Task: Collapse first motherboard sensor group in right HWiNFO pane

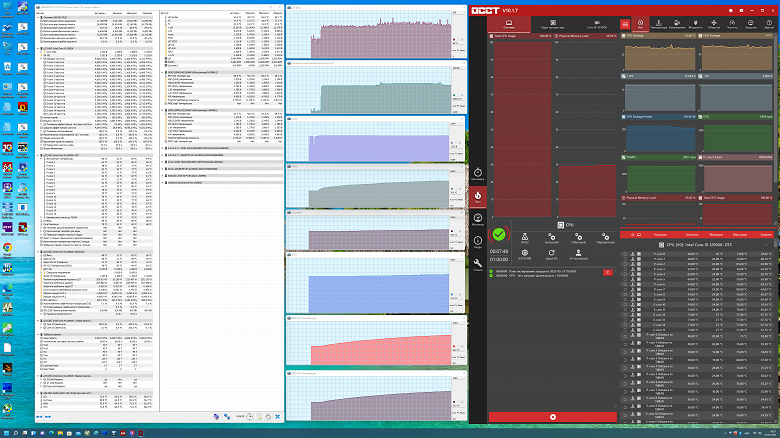Action: click(x=164, y=73)
